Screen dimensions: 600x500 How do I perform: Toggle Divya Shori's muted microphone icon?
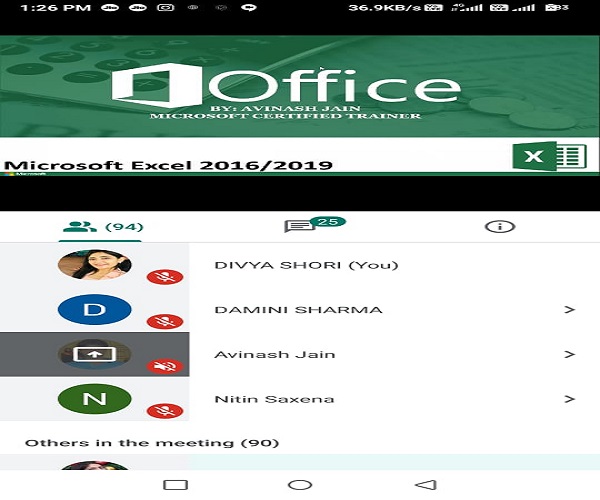[x=165, y=277]
